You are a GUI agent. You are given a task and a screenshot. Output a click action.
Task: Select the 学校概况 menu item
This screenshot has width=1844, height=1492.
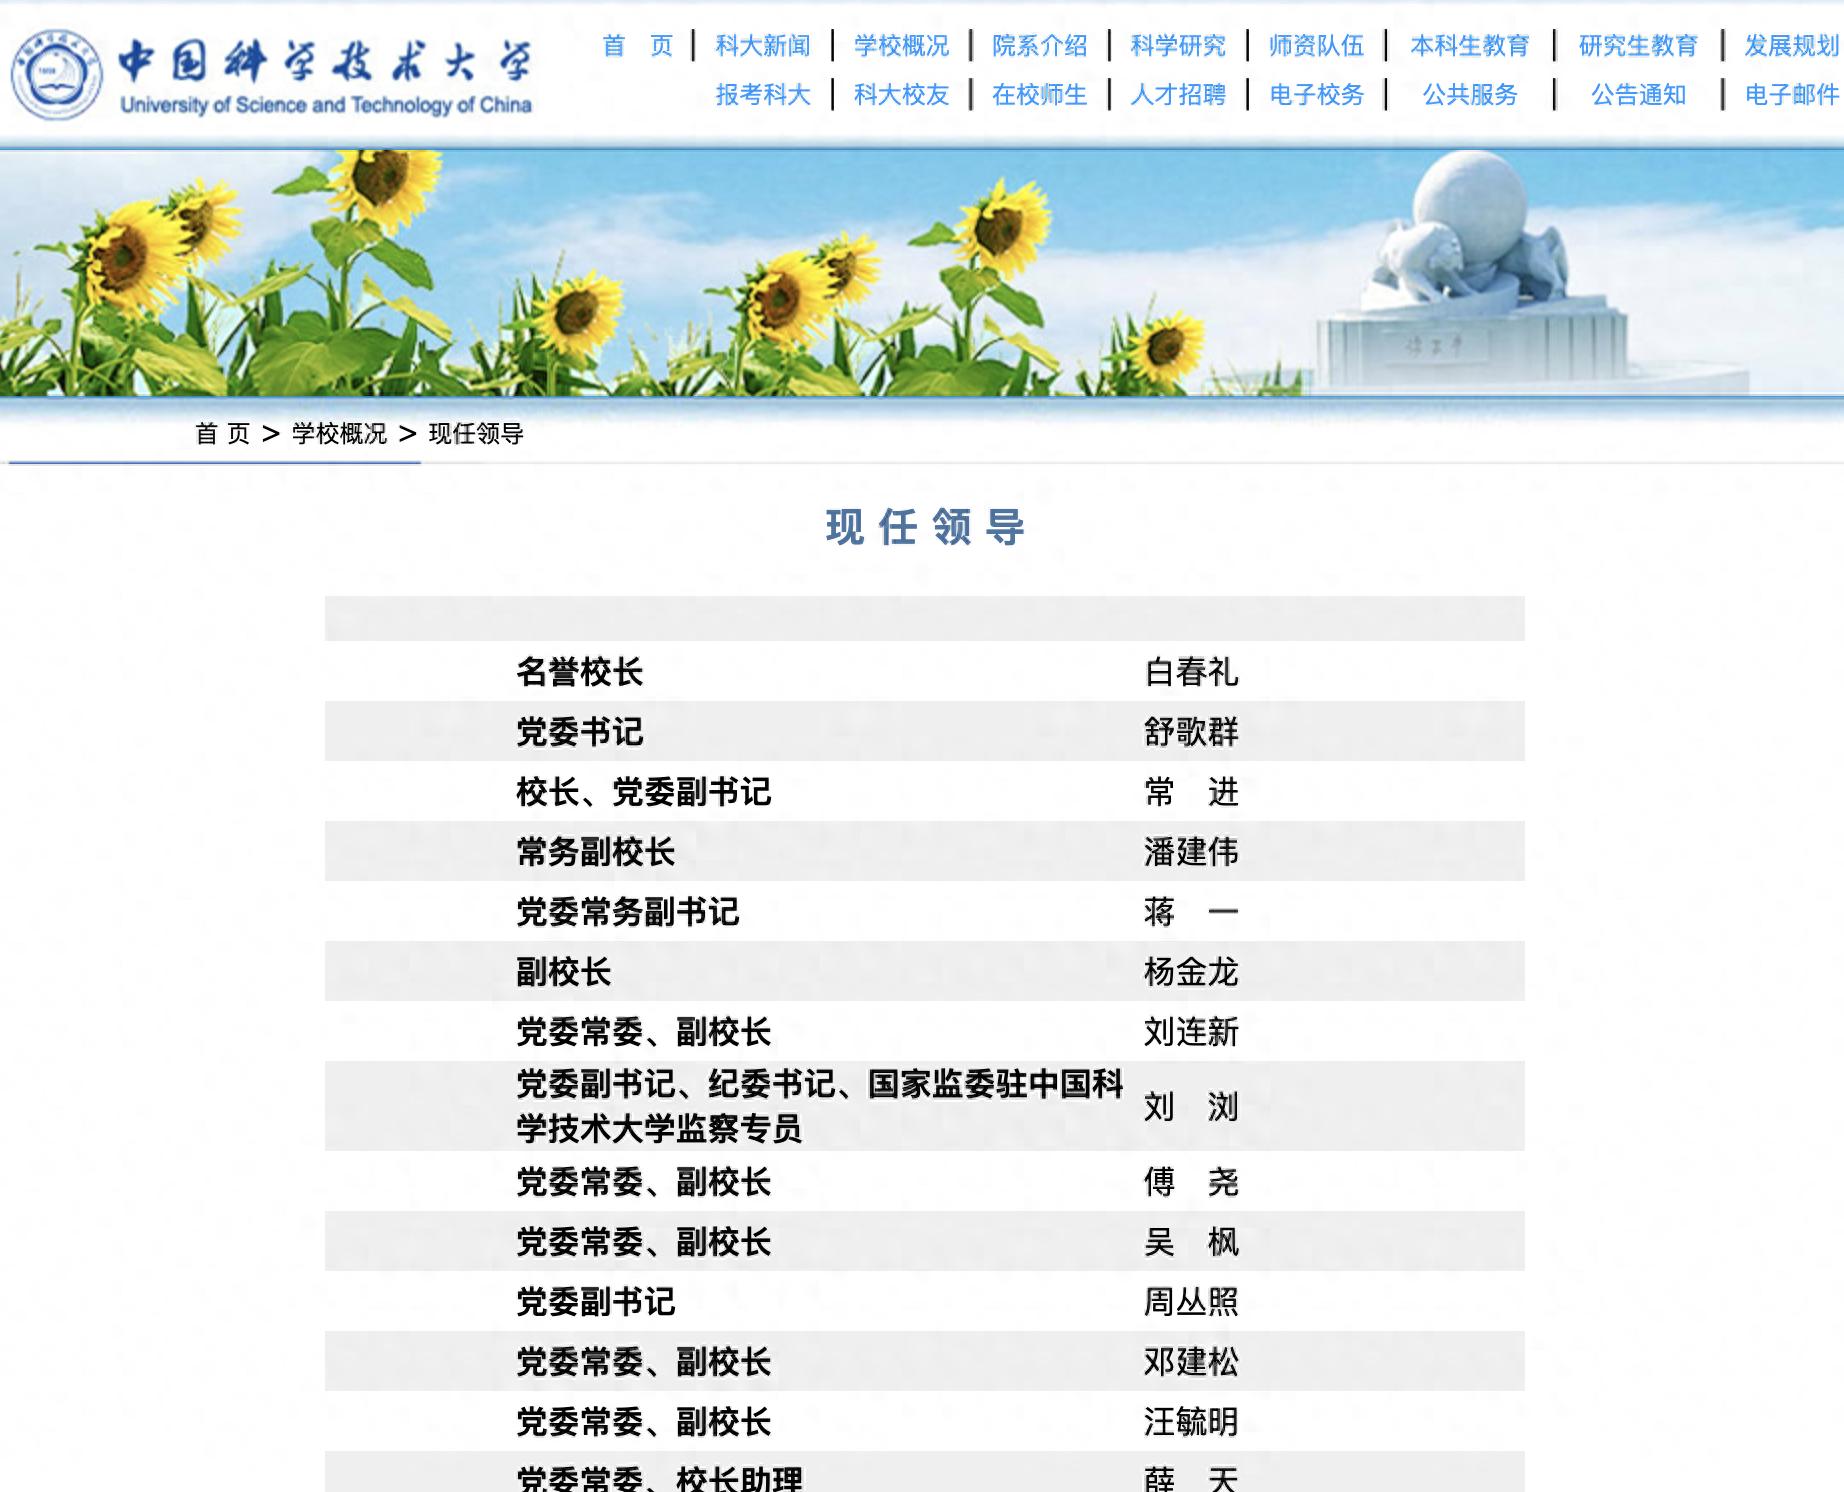pyautogui.click(x=901, y=46)
